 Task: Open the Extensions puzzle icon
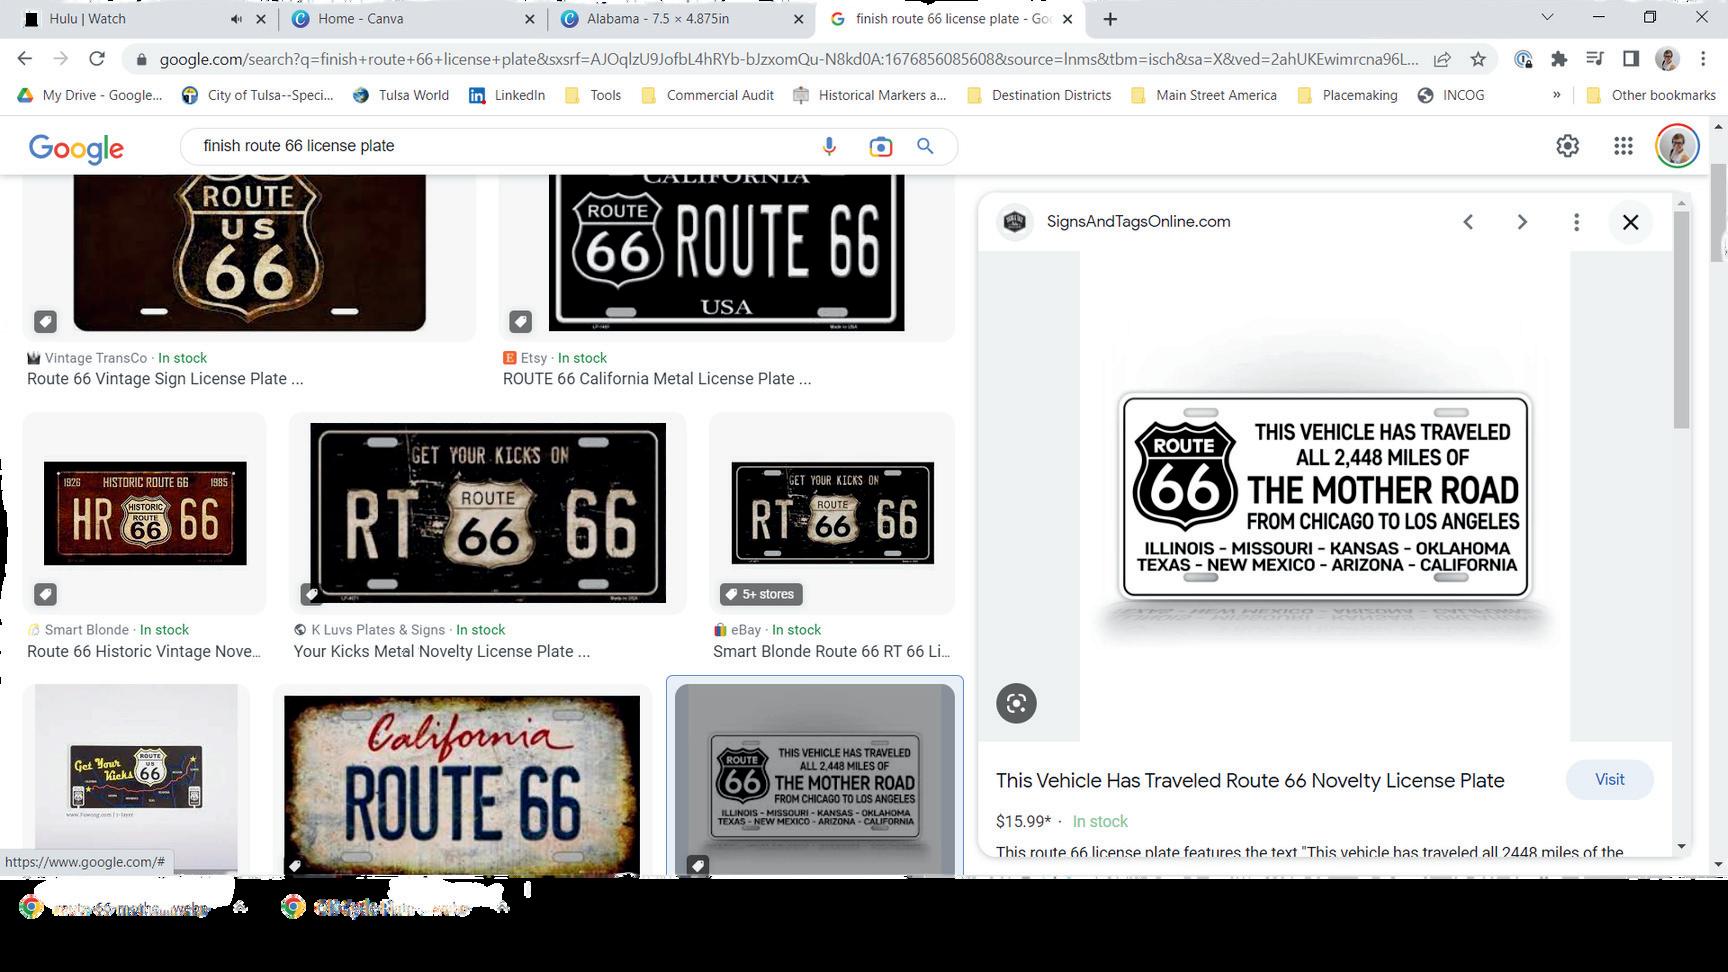1559,59
